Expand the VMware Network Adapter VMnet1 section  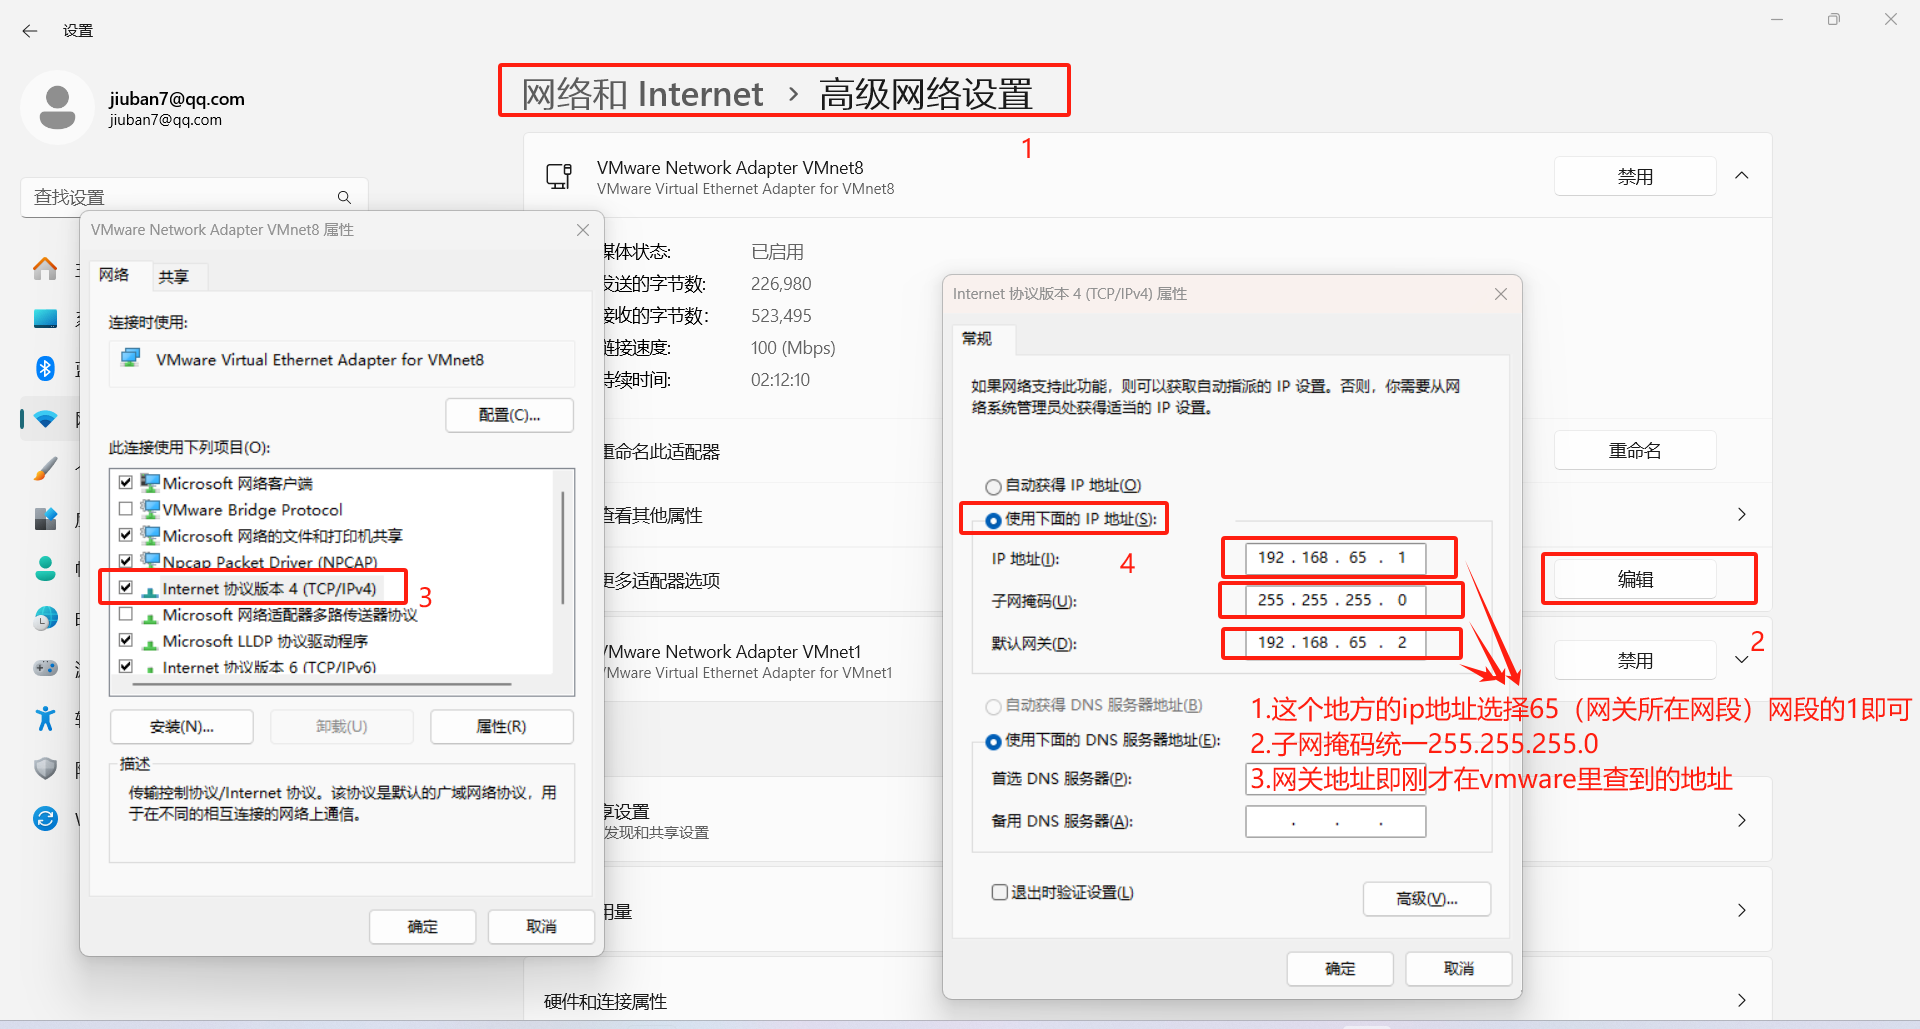[1742, 660]
